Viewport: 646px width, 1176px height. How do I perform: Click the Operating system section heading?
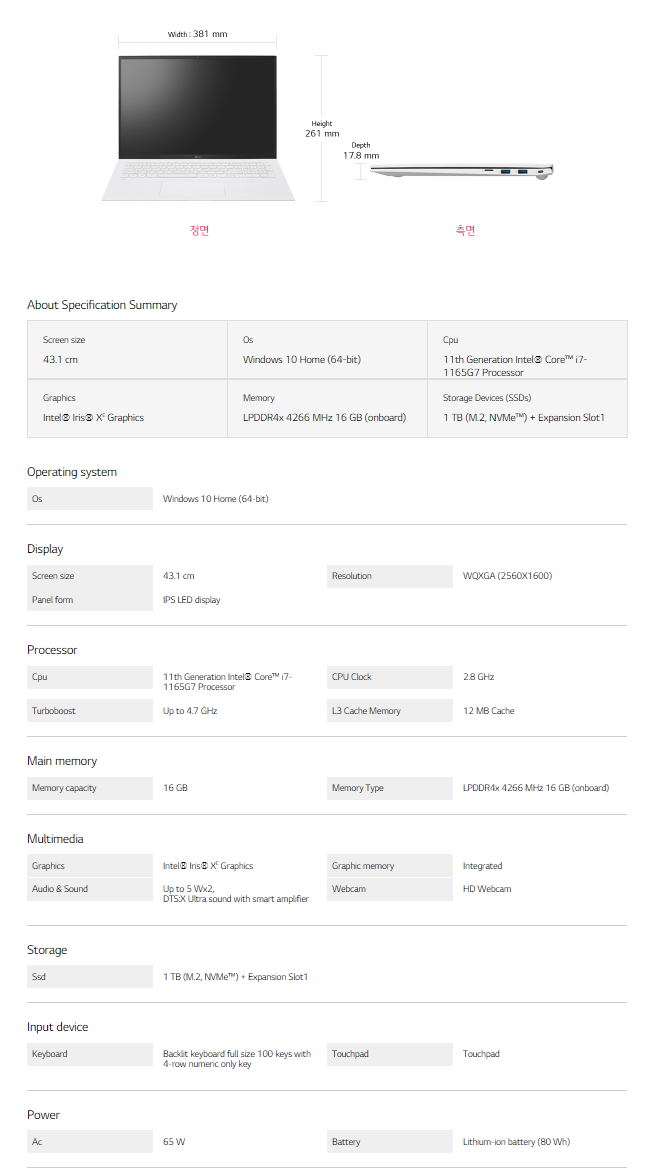[72, 472]
